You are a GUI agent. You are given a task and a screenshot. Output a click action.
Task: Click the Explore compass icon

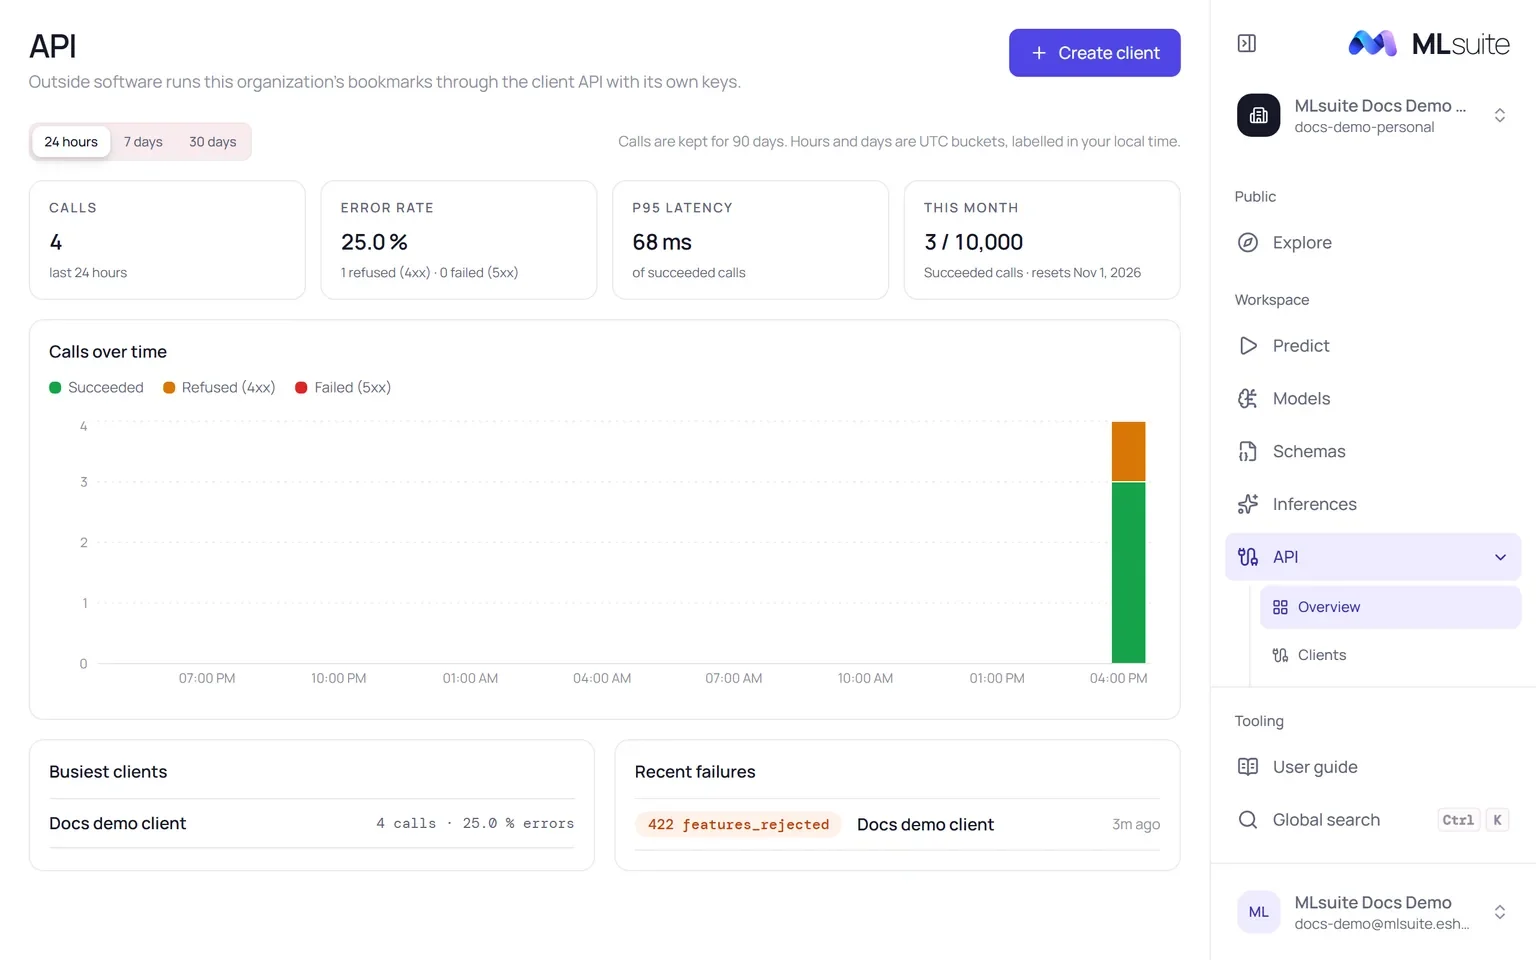click(1248, 242)
